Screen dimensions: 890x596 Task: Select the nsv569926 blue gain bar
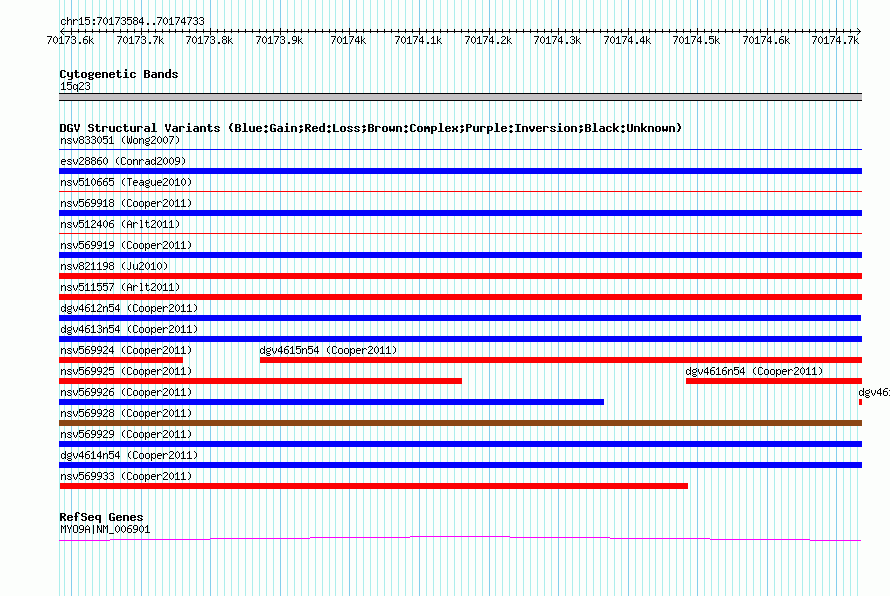331,402
